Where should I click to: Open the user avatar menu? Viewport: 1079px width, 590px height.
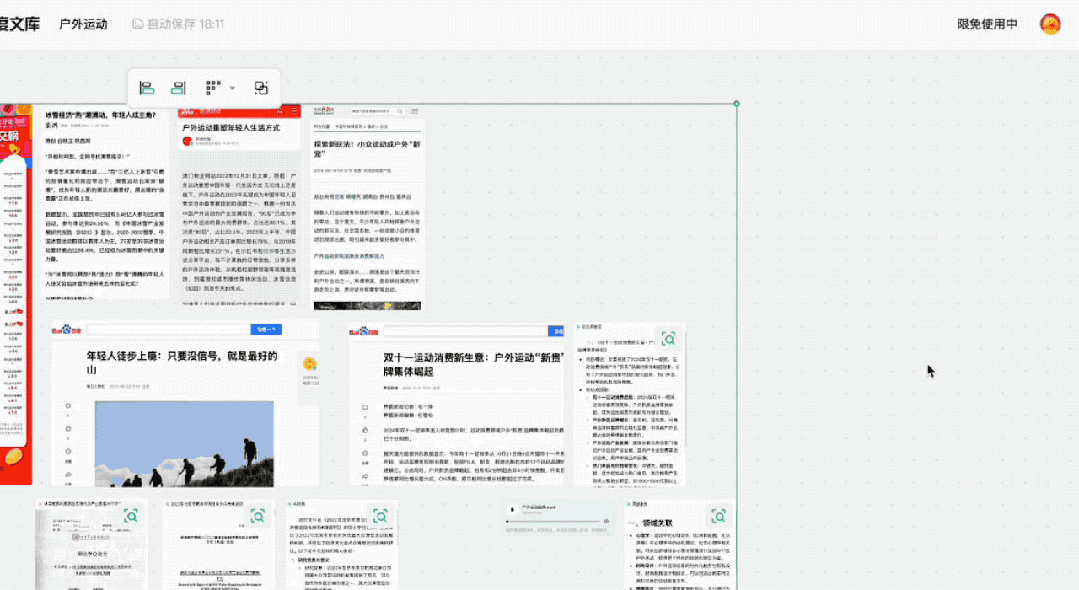[1050, 24]
